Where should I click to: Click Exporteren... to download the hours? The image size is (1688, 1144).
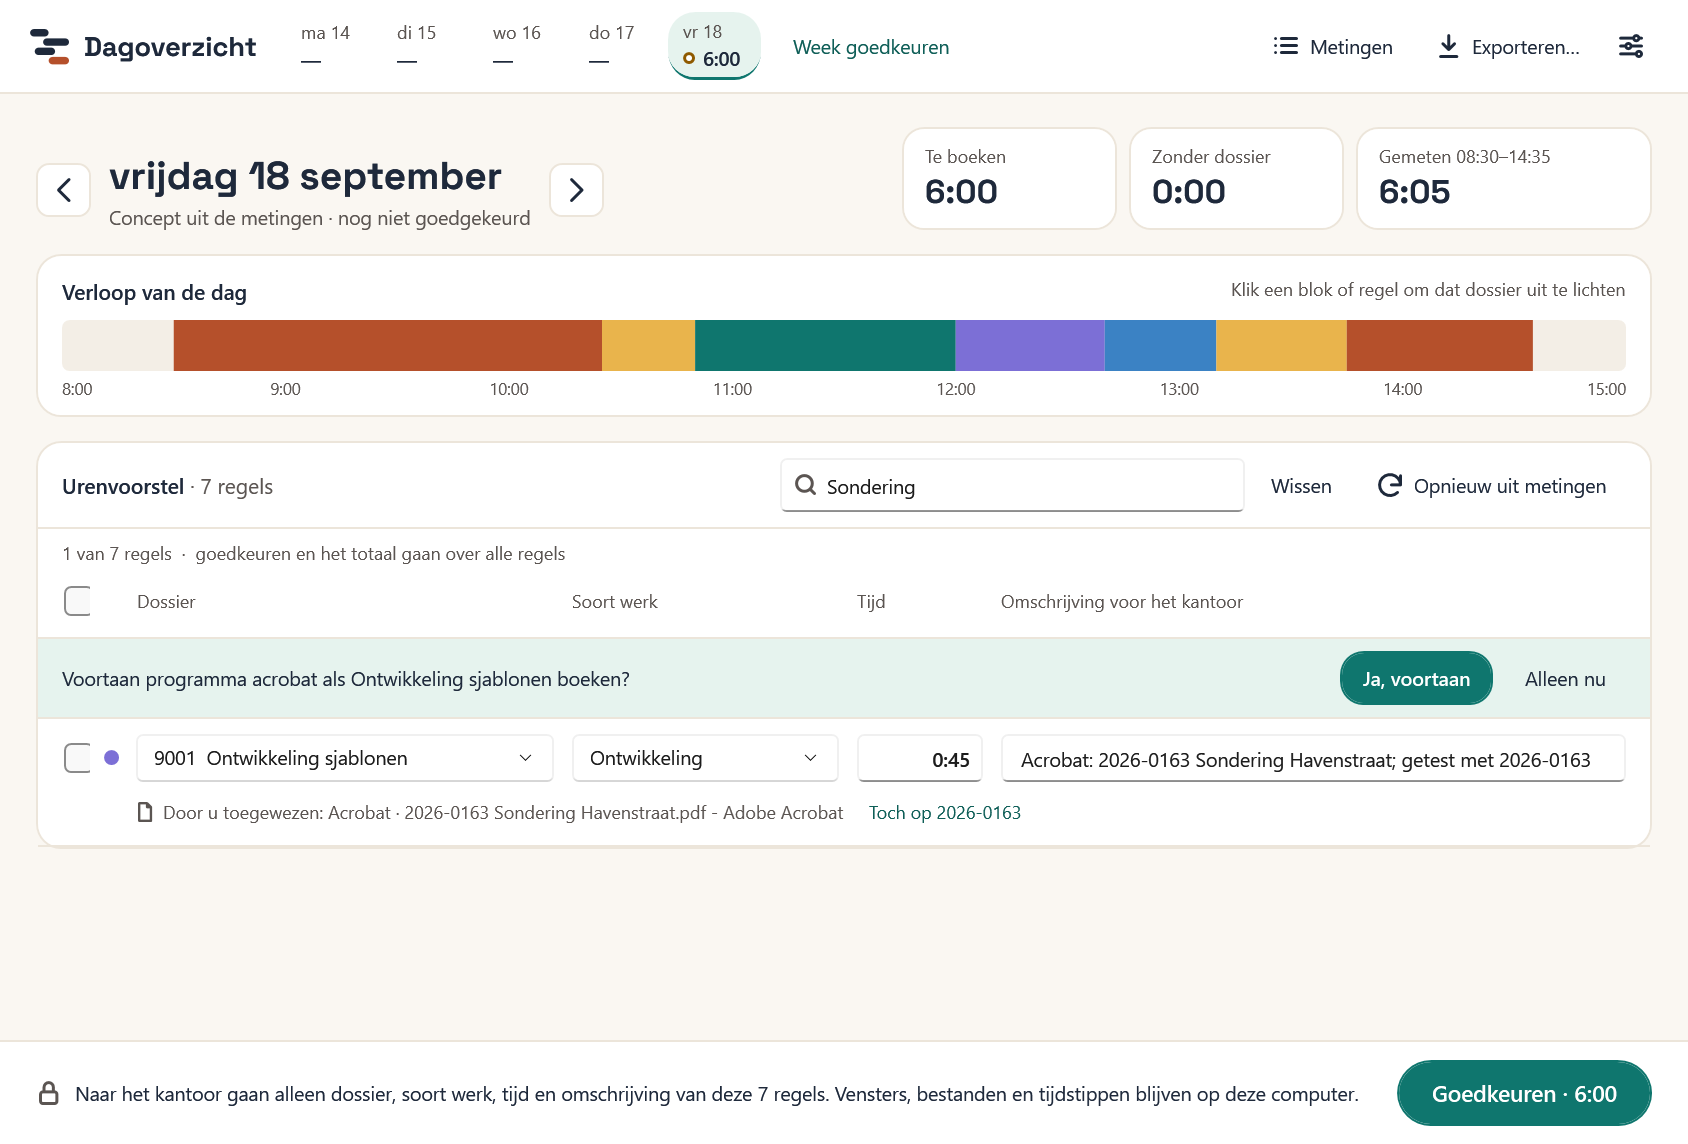click(1509, 47)
